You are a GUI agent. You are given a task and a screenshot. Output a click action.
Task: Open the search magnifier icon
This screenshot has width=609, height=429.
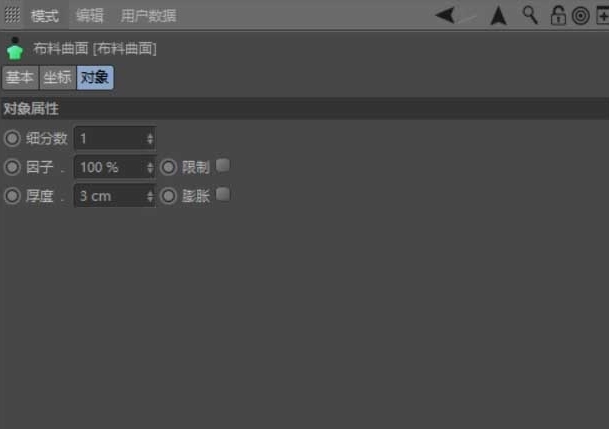[x=531, y=16]
